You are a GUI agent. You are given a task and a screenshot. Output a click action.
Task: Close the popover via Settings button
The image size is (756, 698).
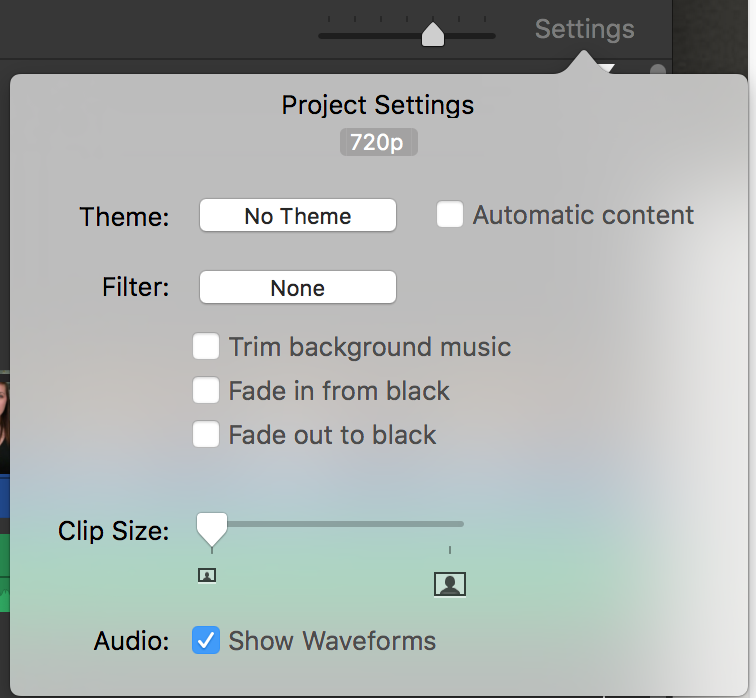pyautogui.click(x=584, y=29)
